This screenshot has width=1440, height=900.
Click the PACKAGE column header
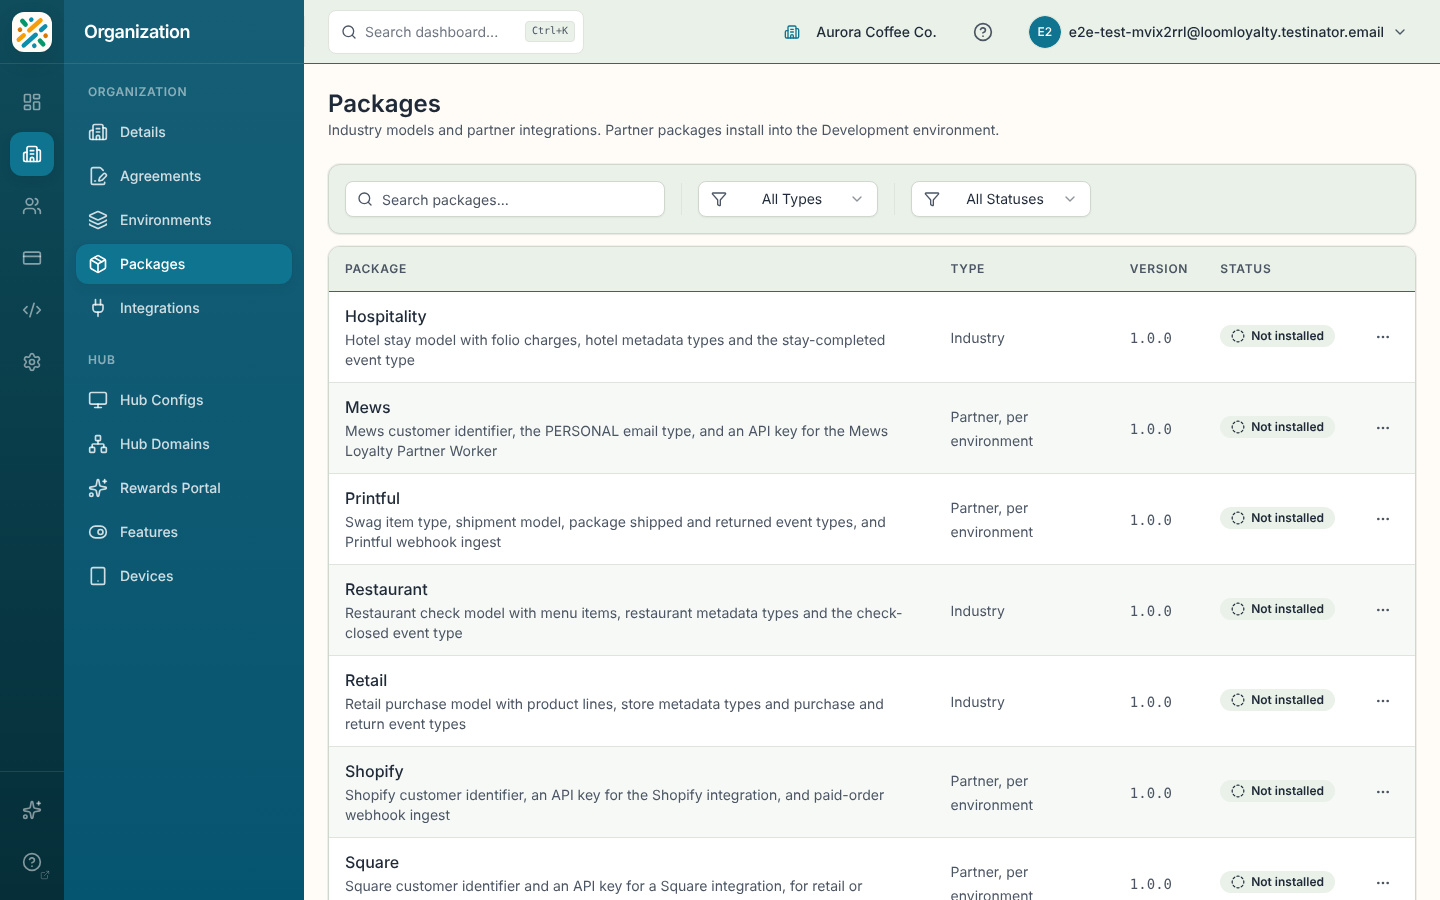coord(376,269)
